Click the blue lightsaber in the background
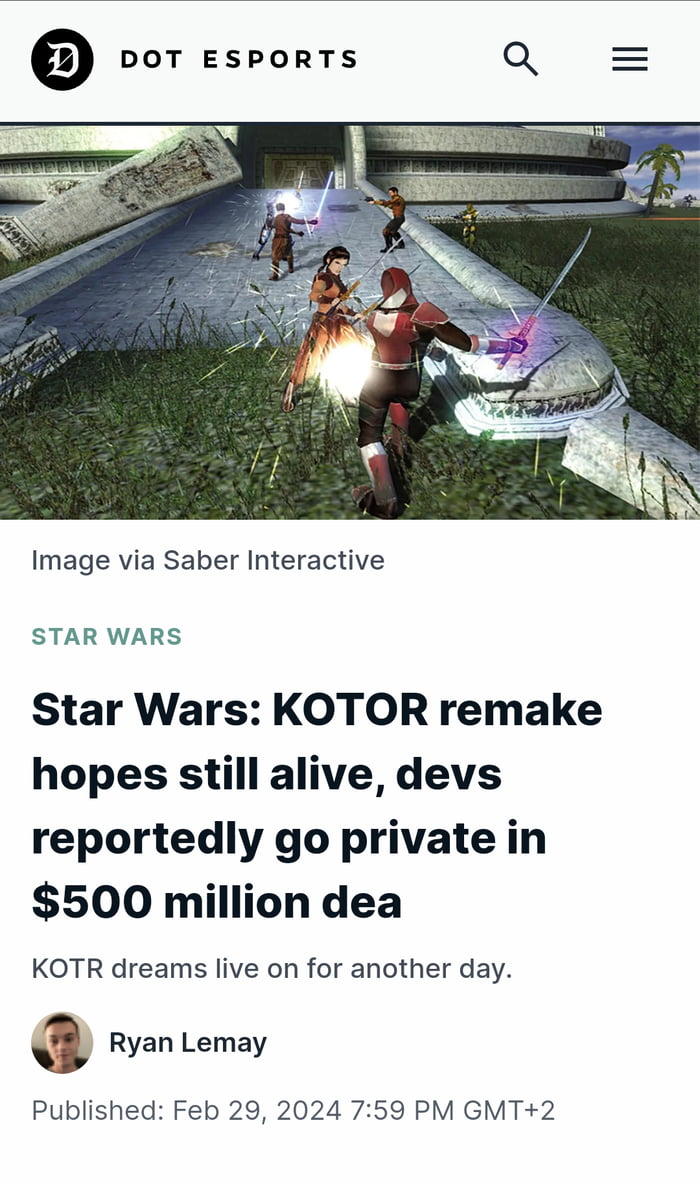 click(x=323, y=196)
